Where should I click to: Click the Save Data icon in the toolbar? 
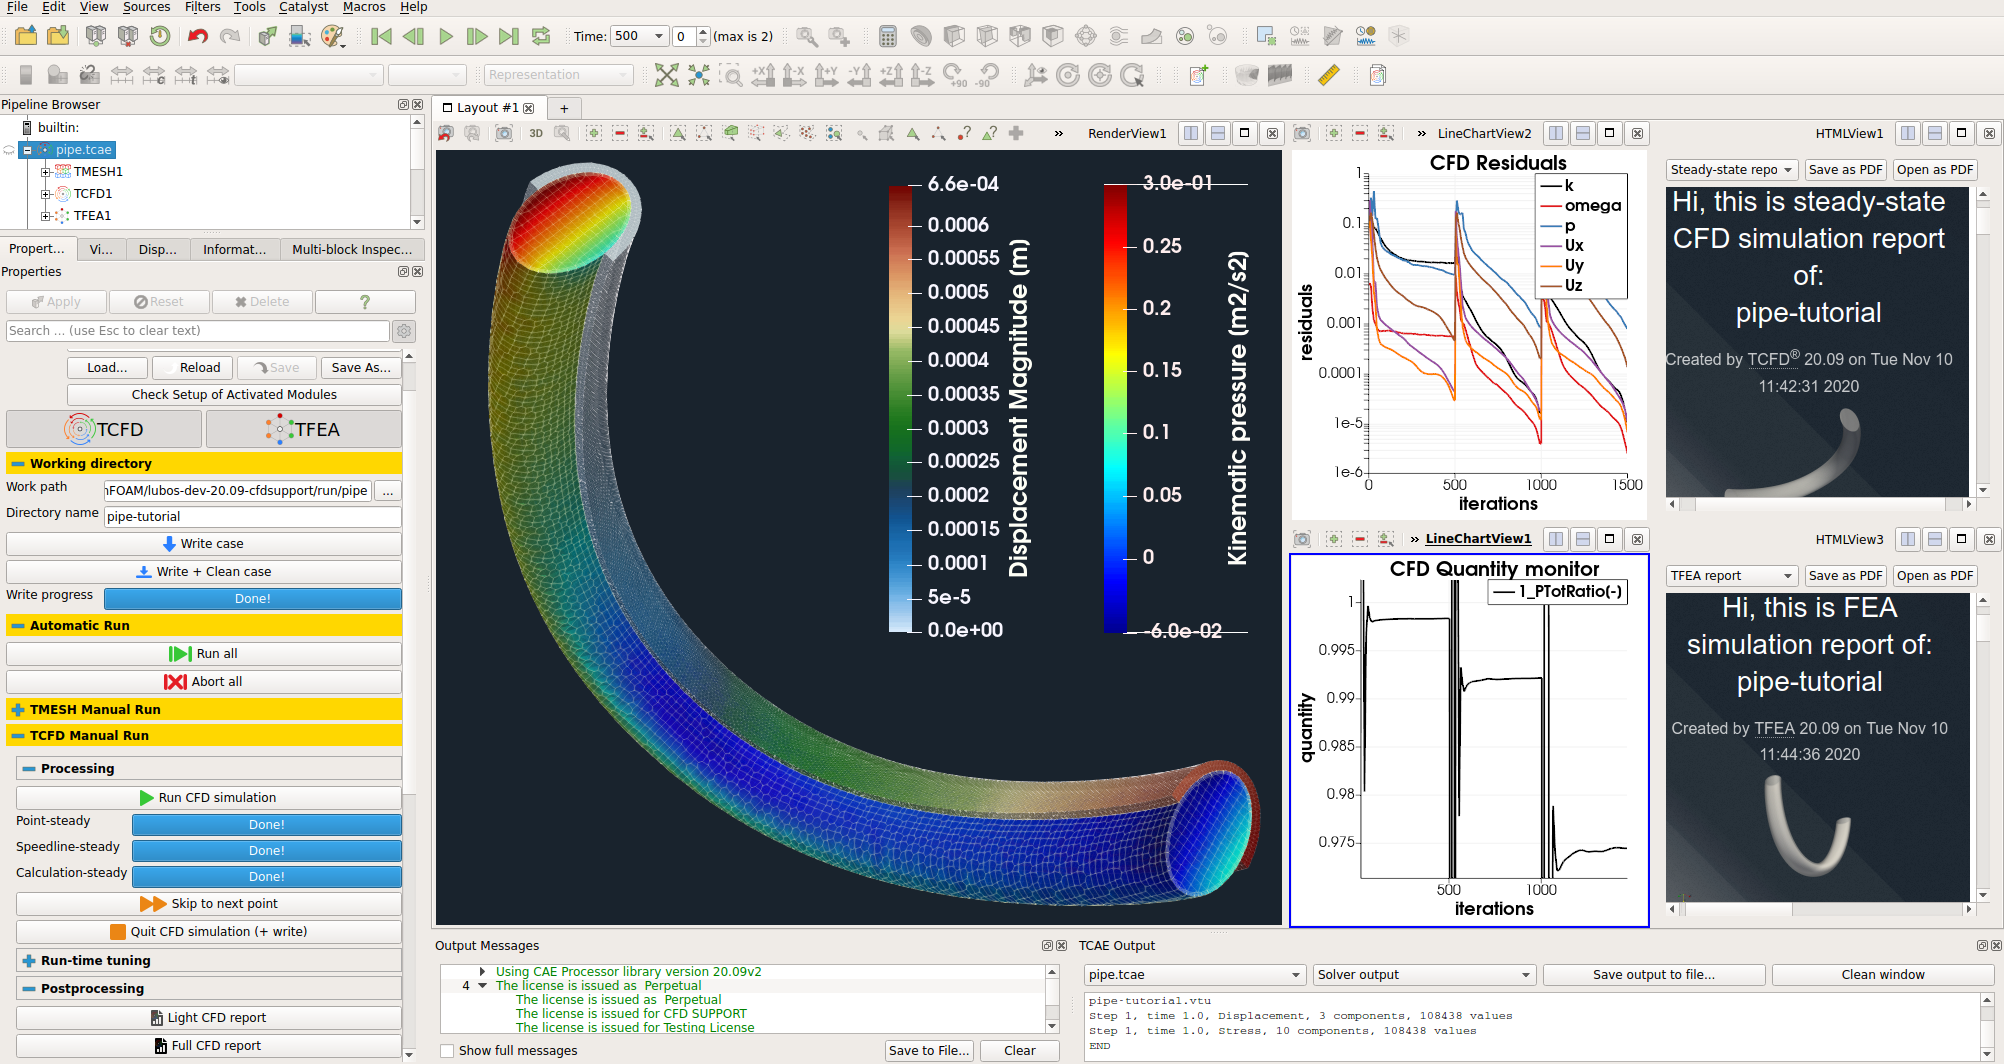(x=58, y=37)
